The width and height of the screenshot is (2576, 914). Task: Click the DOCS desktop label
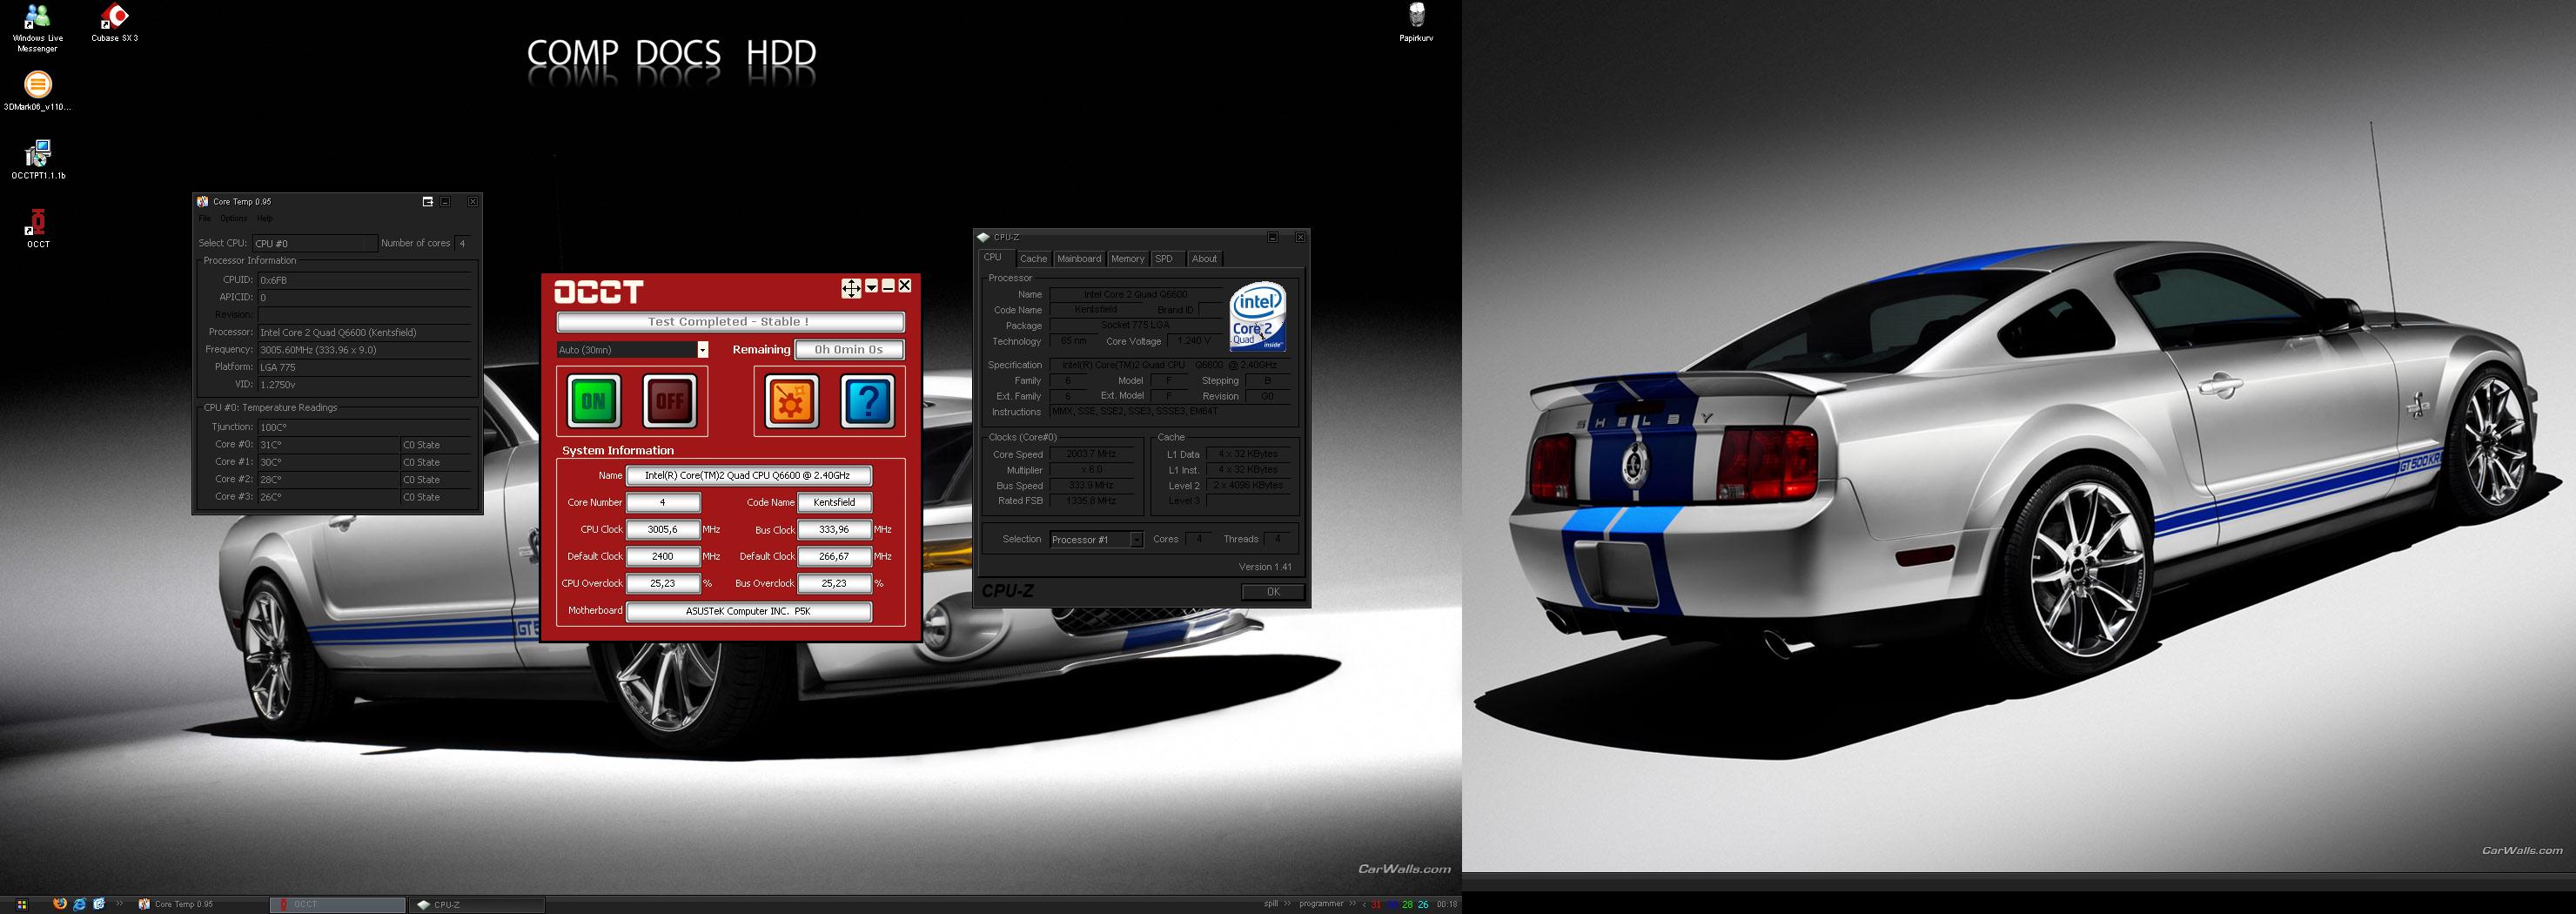pyautogui.click(x=678, y=53)
